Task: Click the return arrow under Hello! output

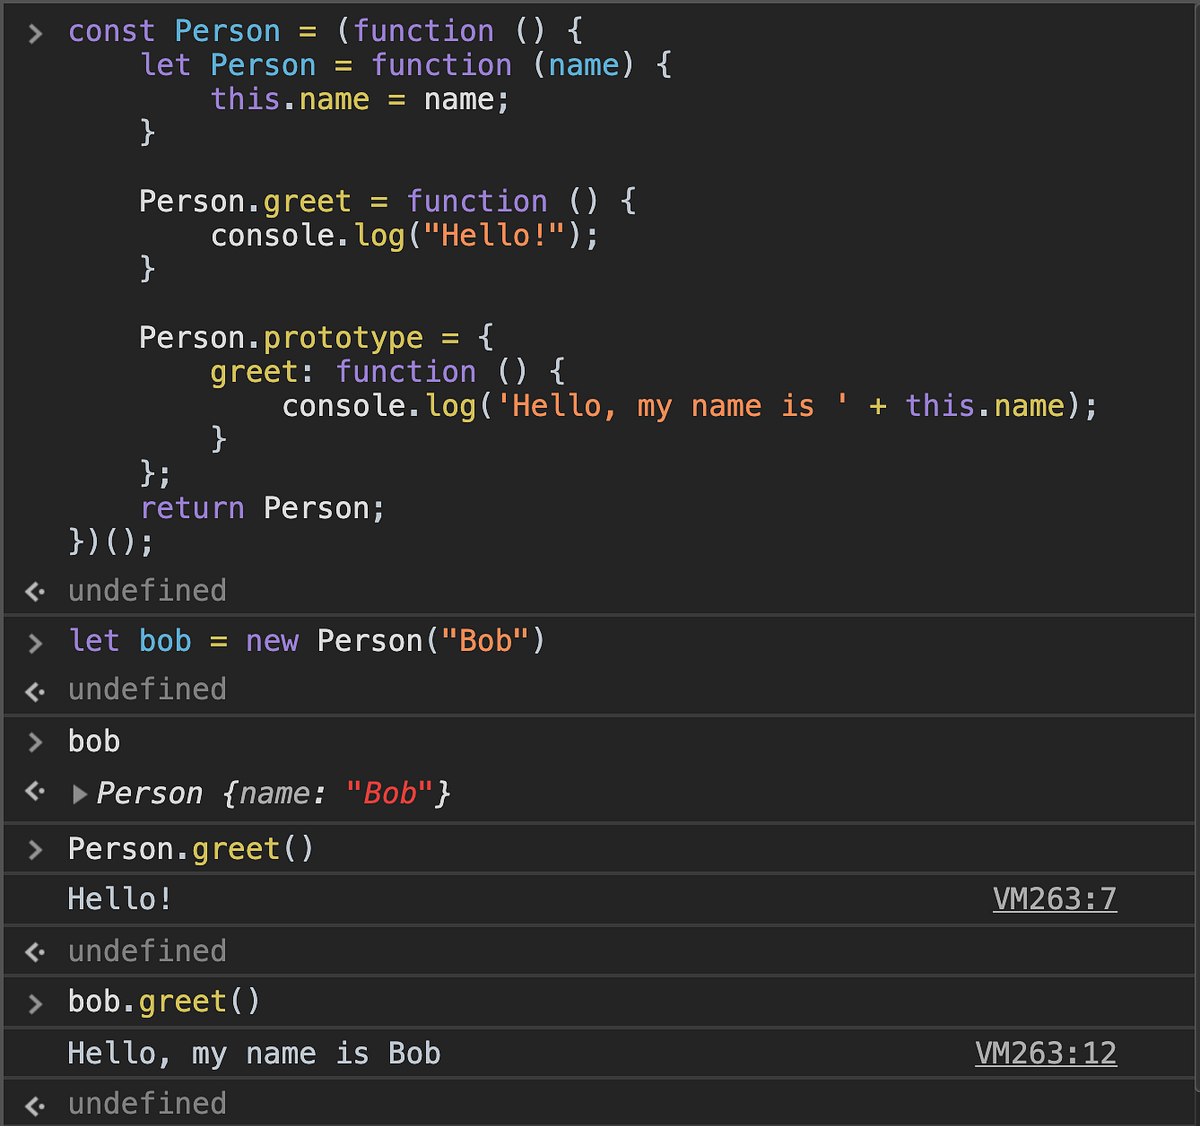Action: pos(34,951)
